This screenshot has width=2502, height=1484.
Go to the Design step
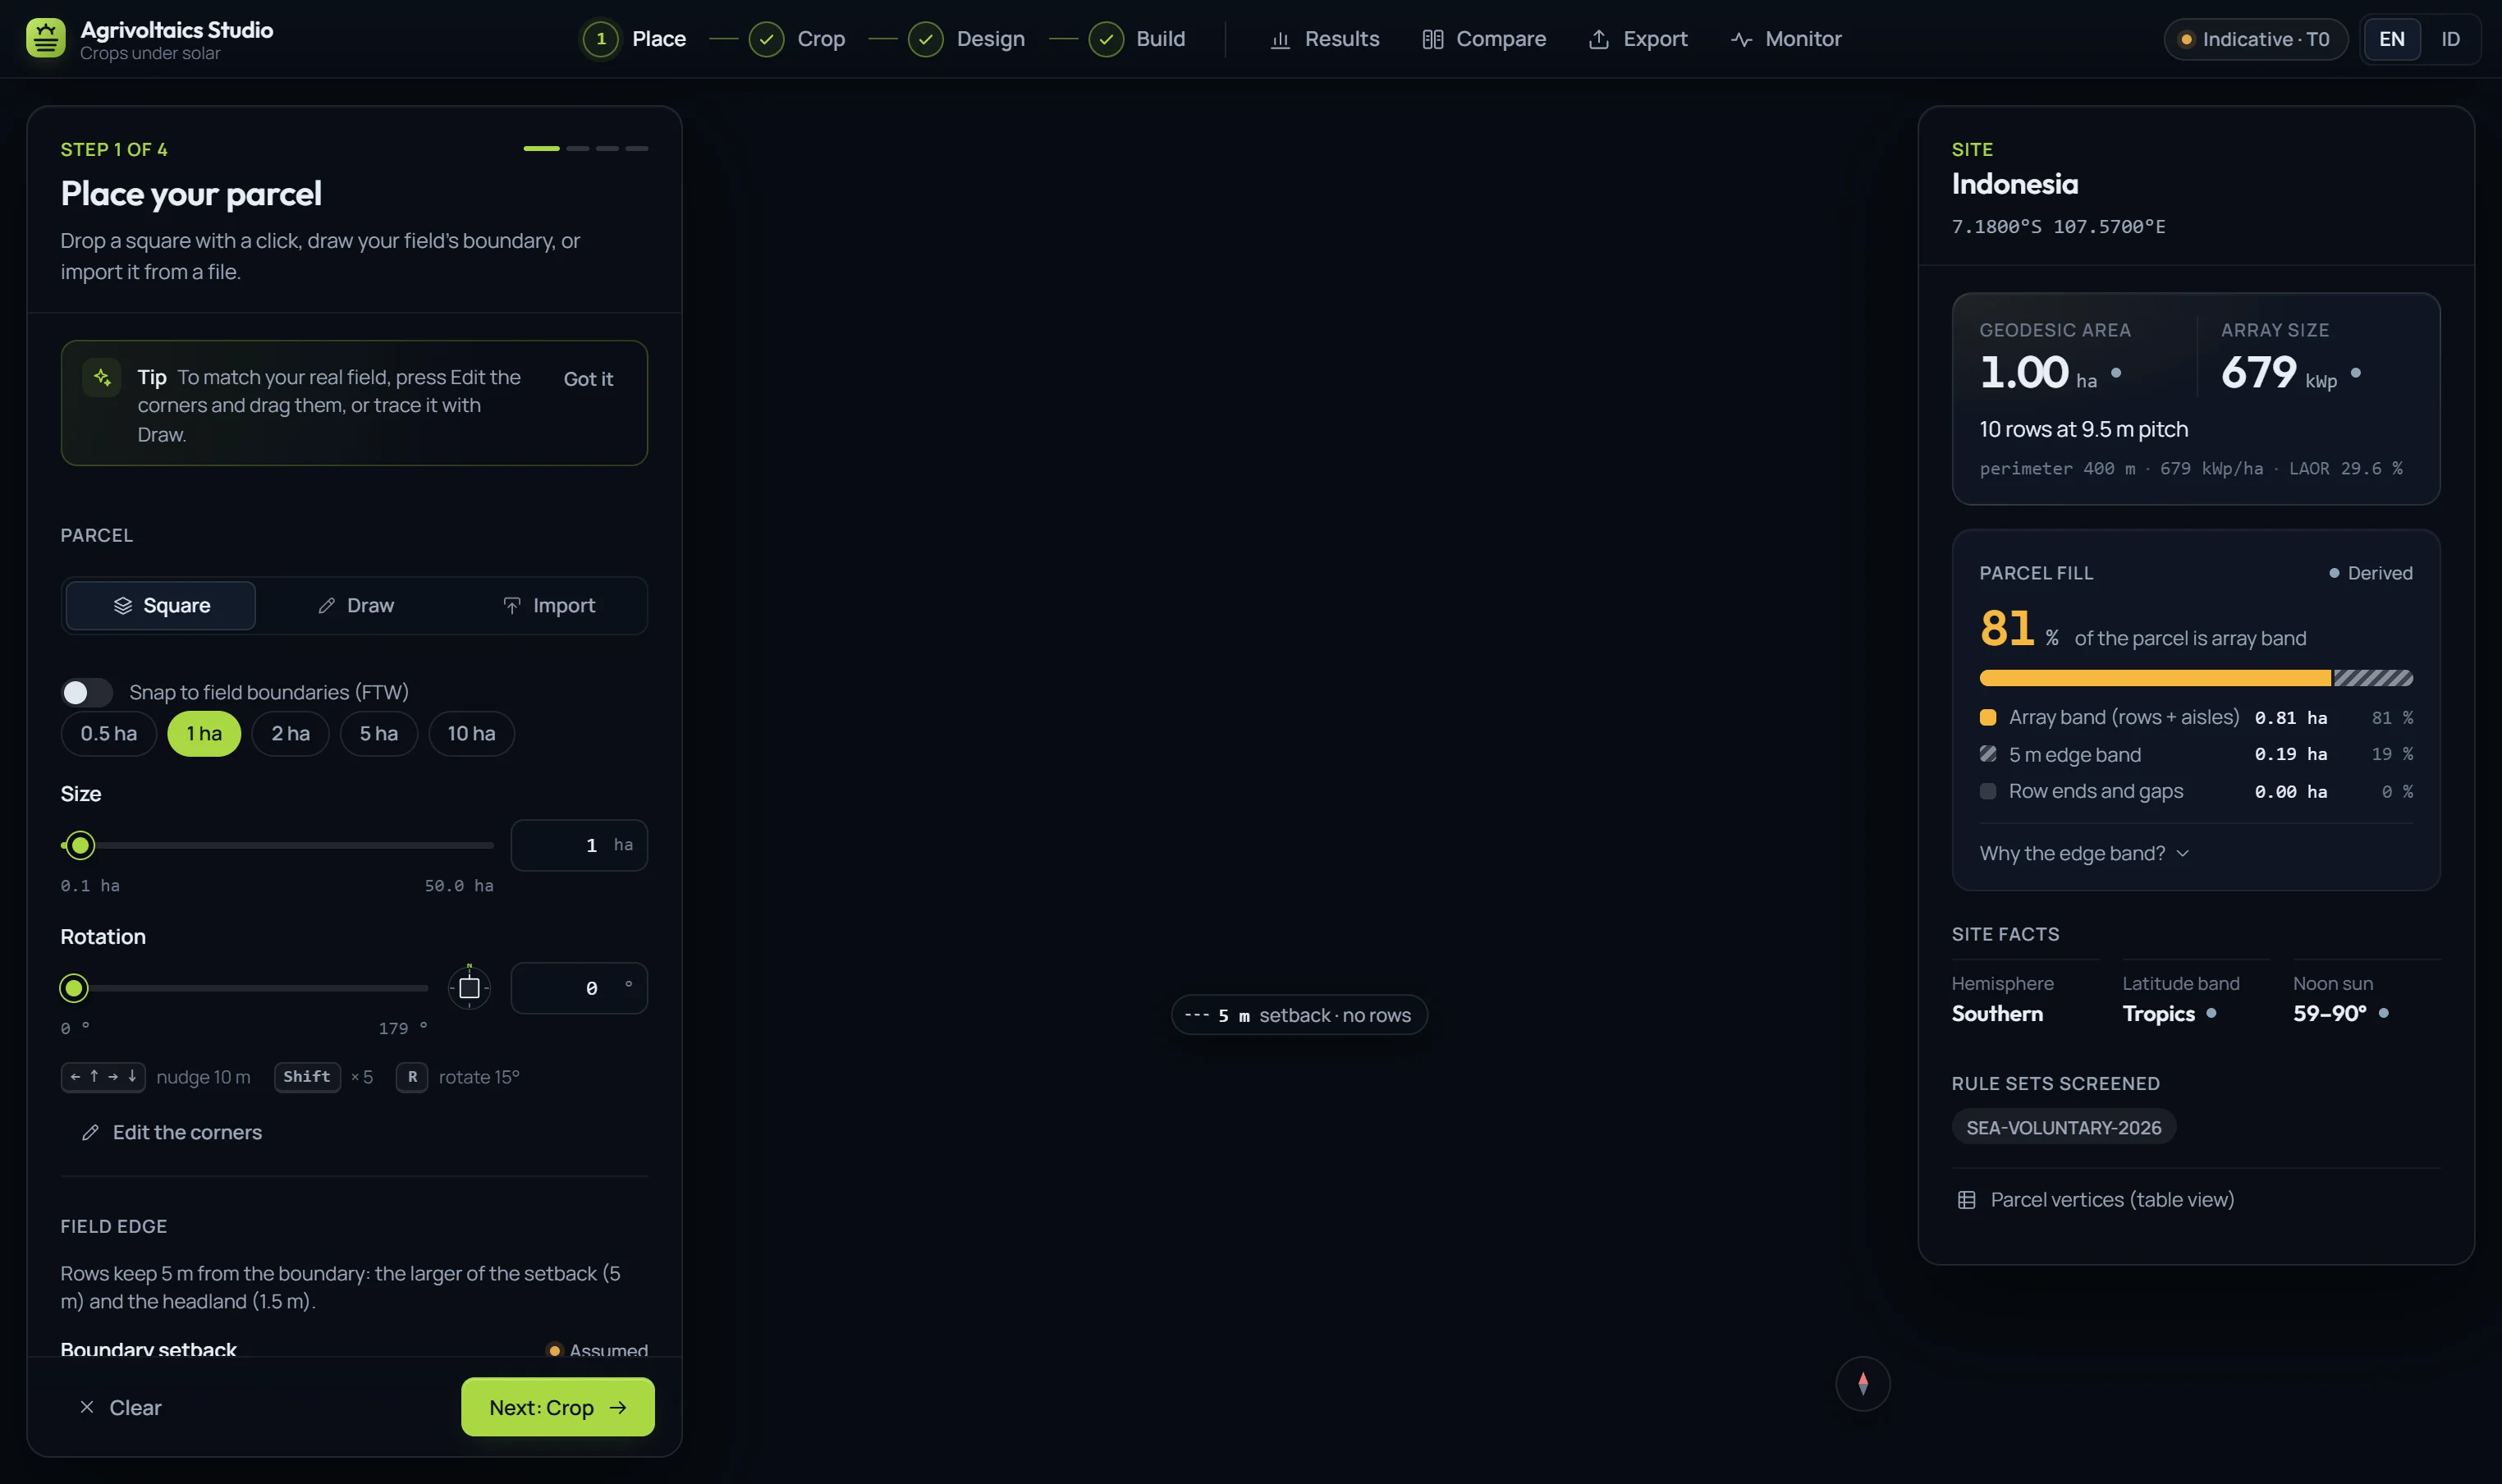[968, 39]
